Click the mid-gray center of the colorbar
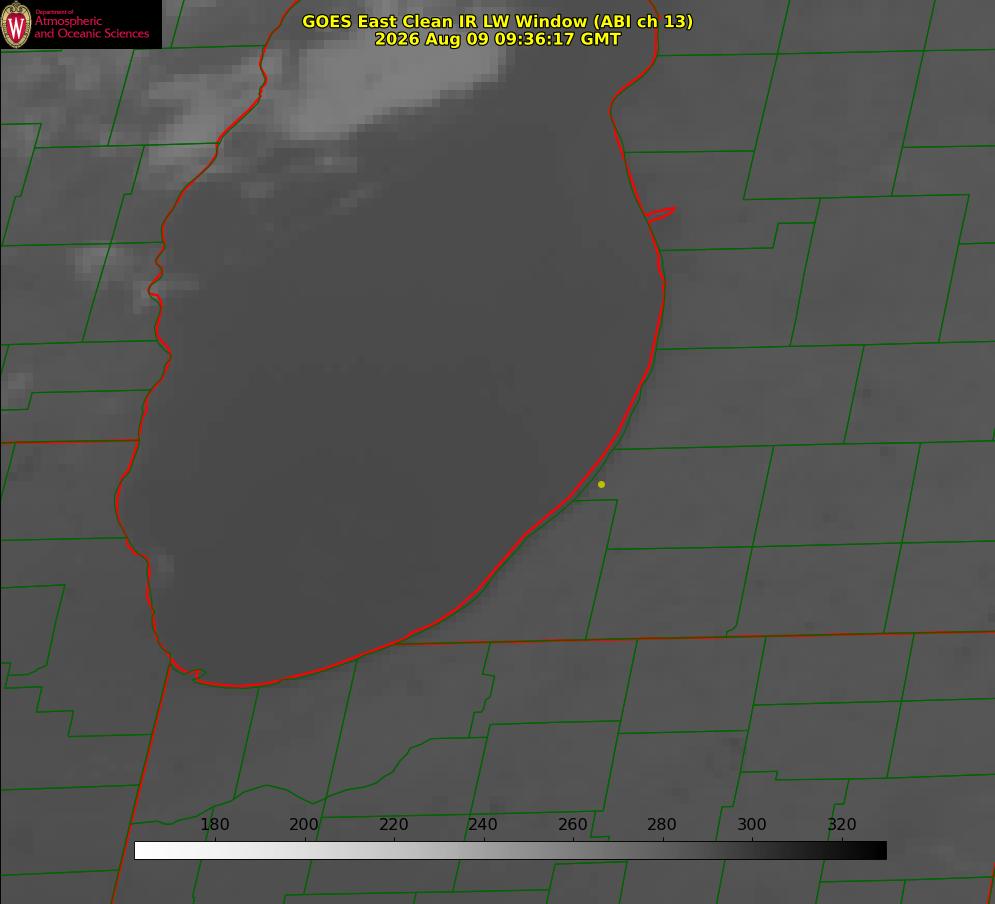This screenshot has width=995, height=904. coord(510,850)
